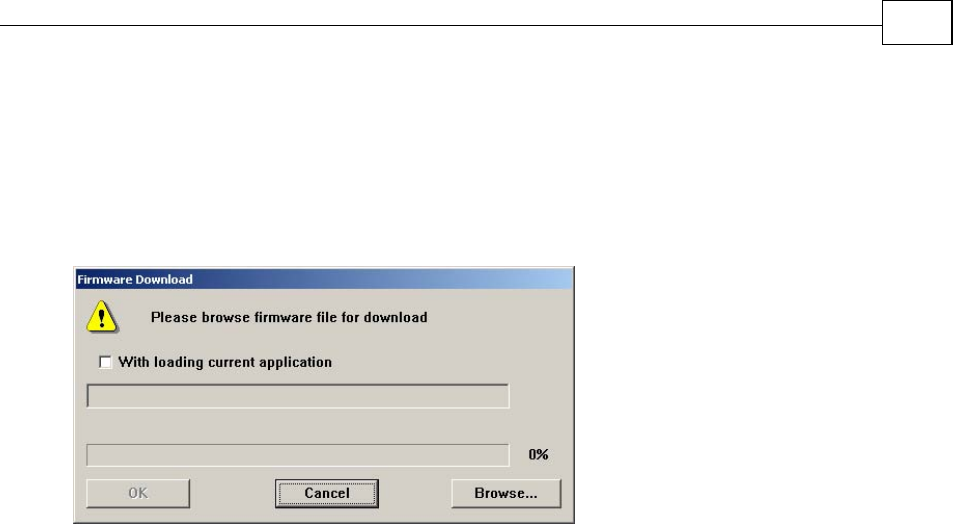
Task: Click the empty square box at top right
Action: pos(917,22)
